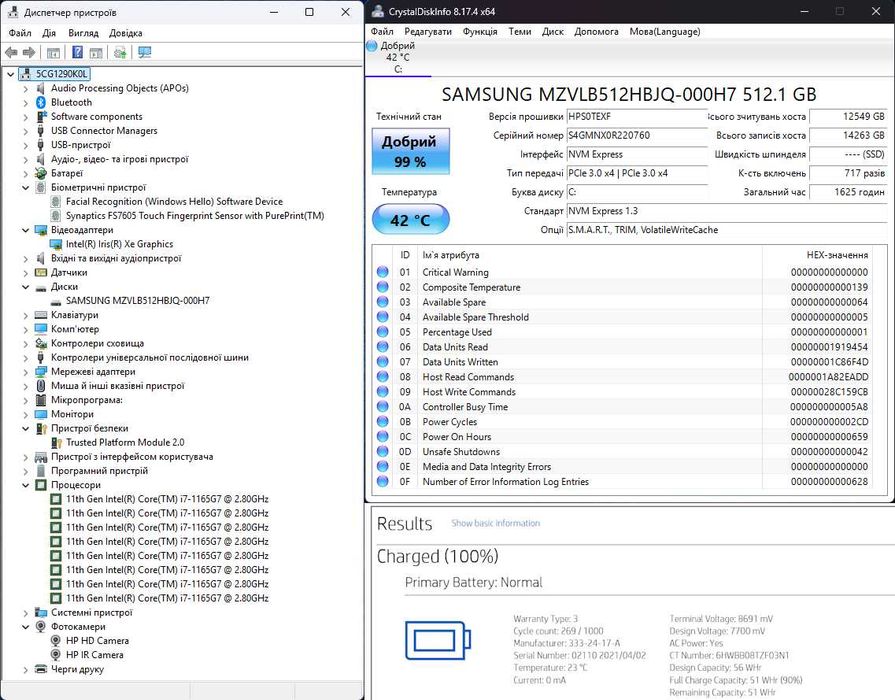Expand the Audio Processing Objects (APOs) node

[x=25, y=88]
